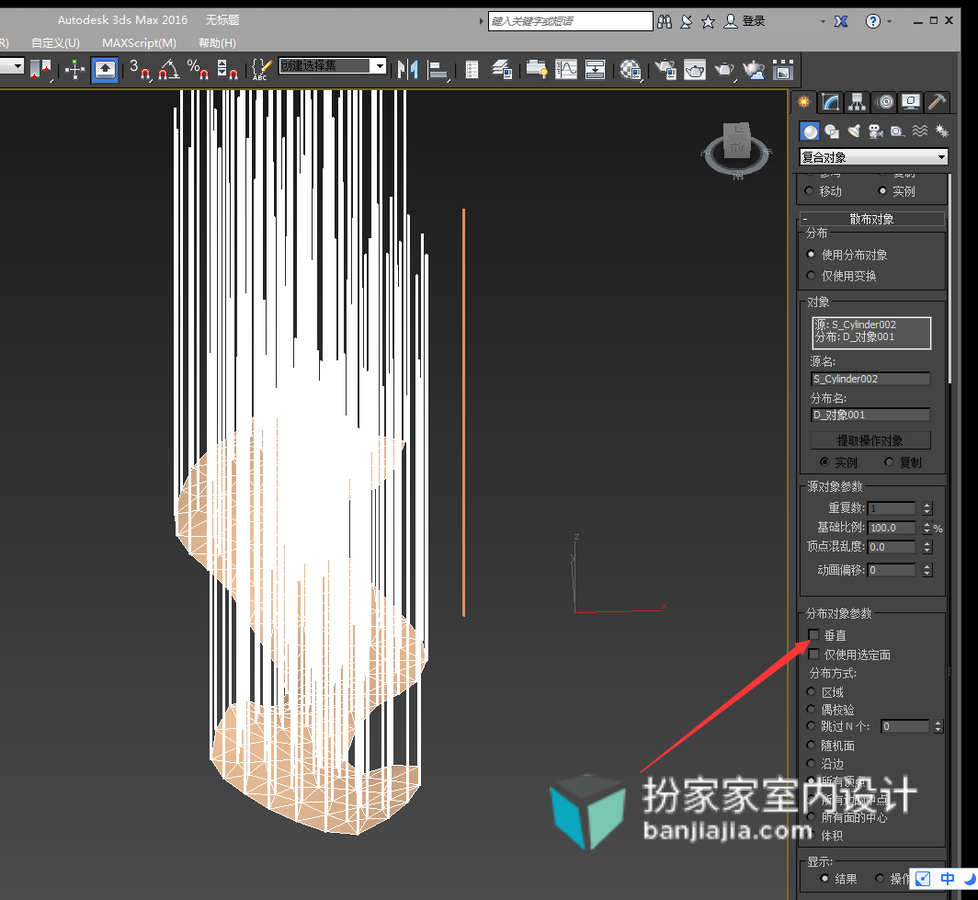Viewport: 978px width, 900px height.
Task: Open the Hierarchy panel tab
Action: pos(858,102)
